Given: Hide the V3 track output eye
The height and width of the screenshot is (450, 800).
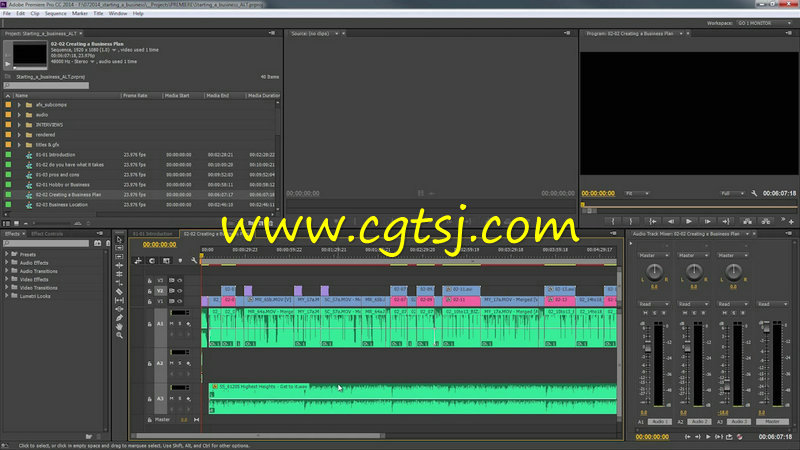Looking at the screenshot, I should click(x=180, y=280).
